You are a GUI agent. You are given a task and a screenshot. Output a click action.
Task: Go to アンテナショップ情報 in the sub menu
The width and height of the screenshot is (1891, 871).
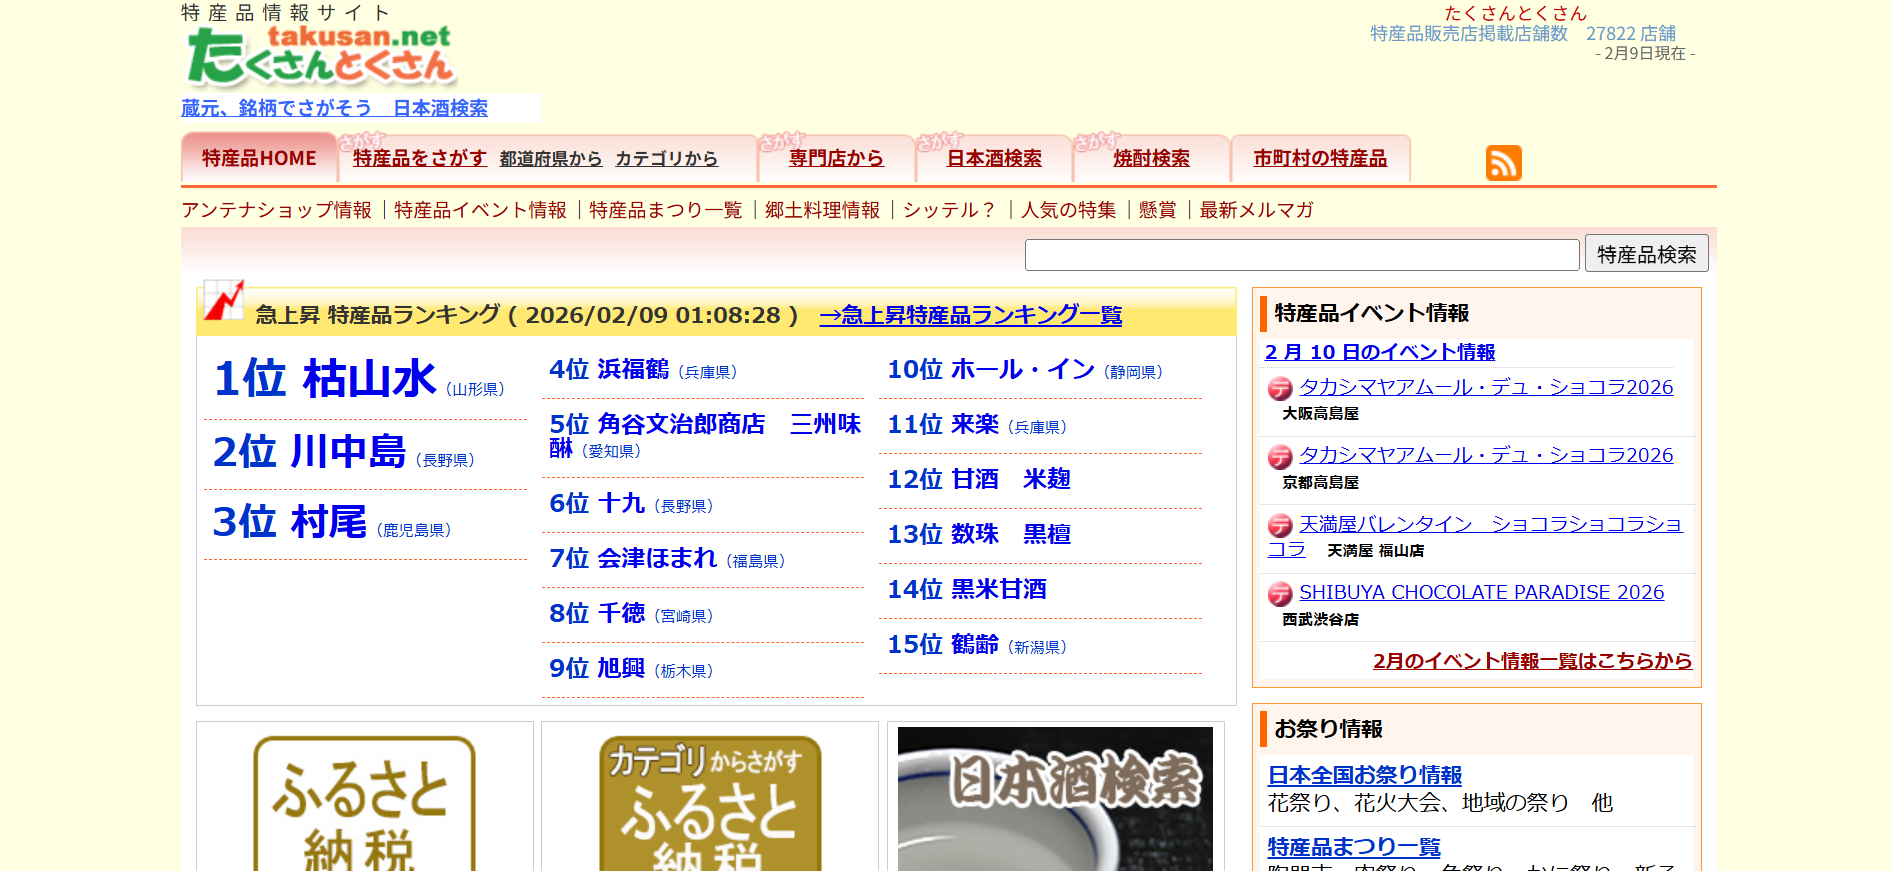277,210
